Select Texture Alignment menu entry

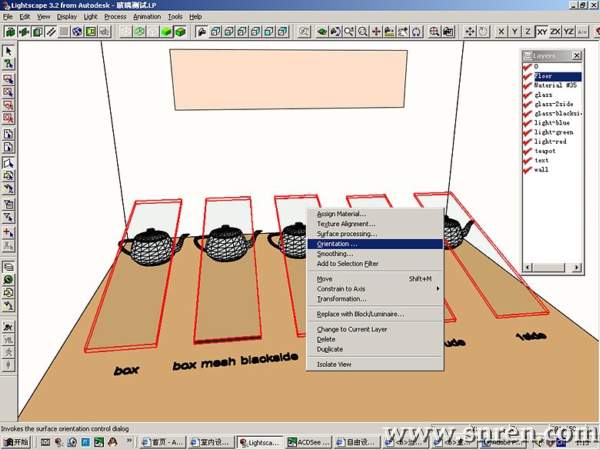pyautogui.click(x=375, y=224)
